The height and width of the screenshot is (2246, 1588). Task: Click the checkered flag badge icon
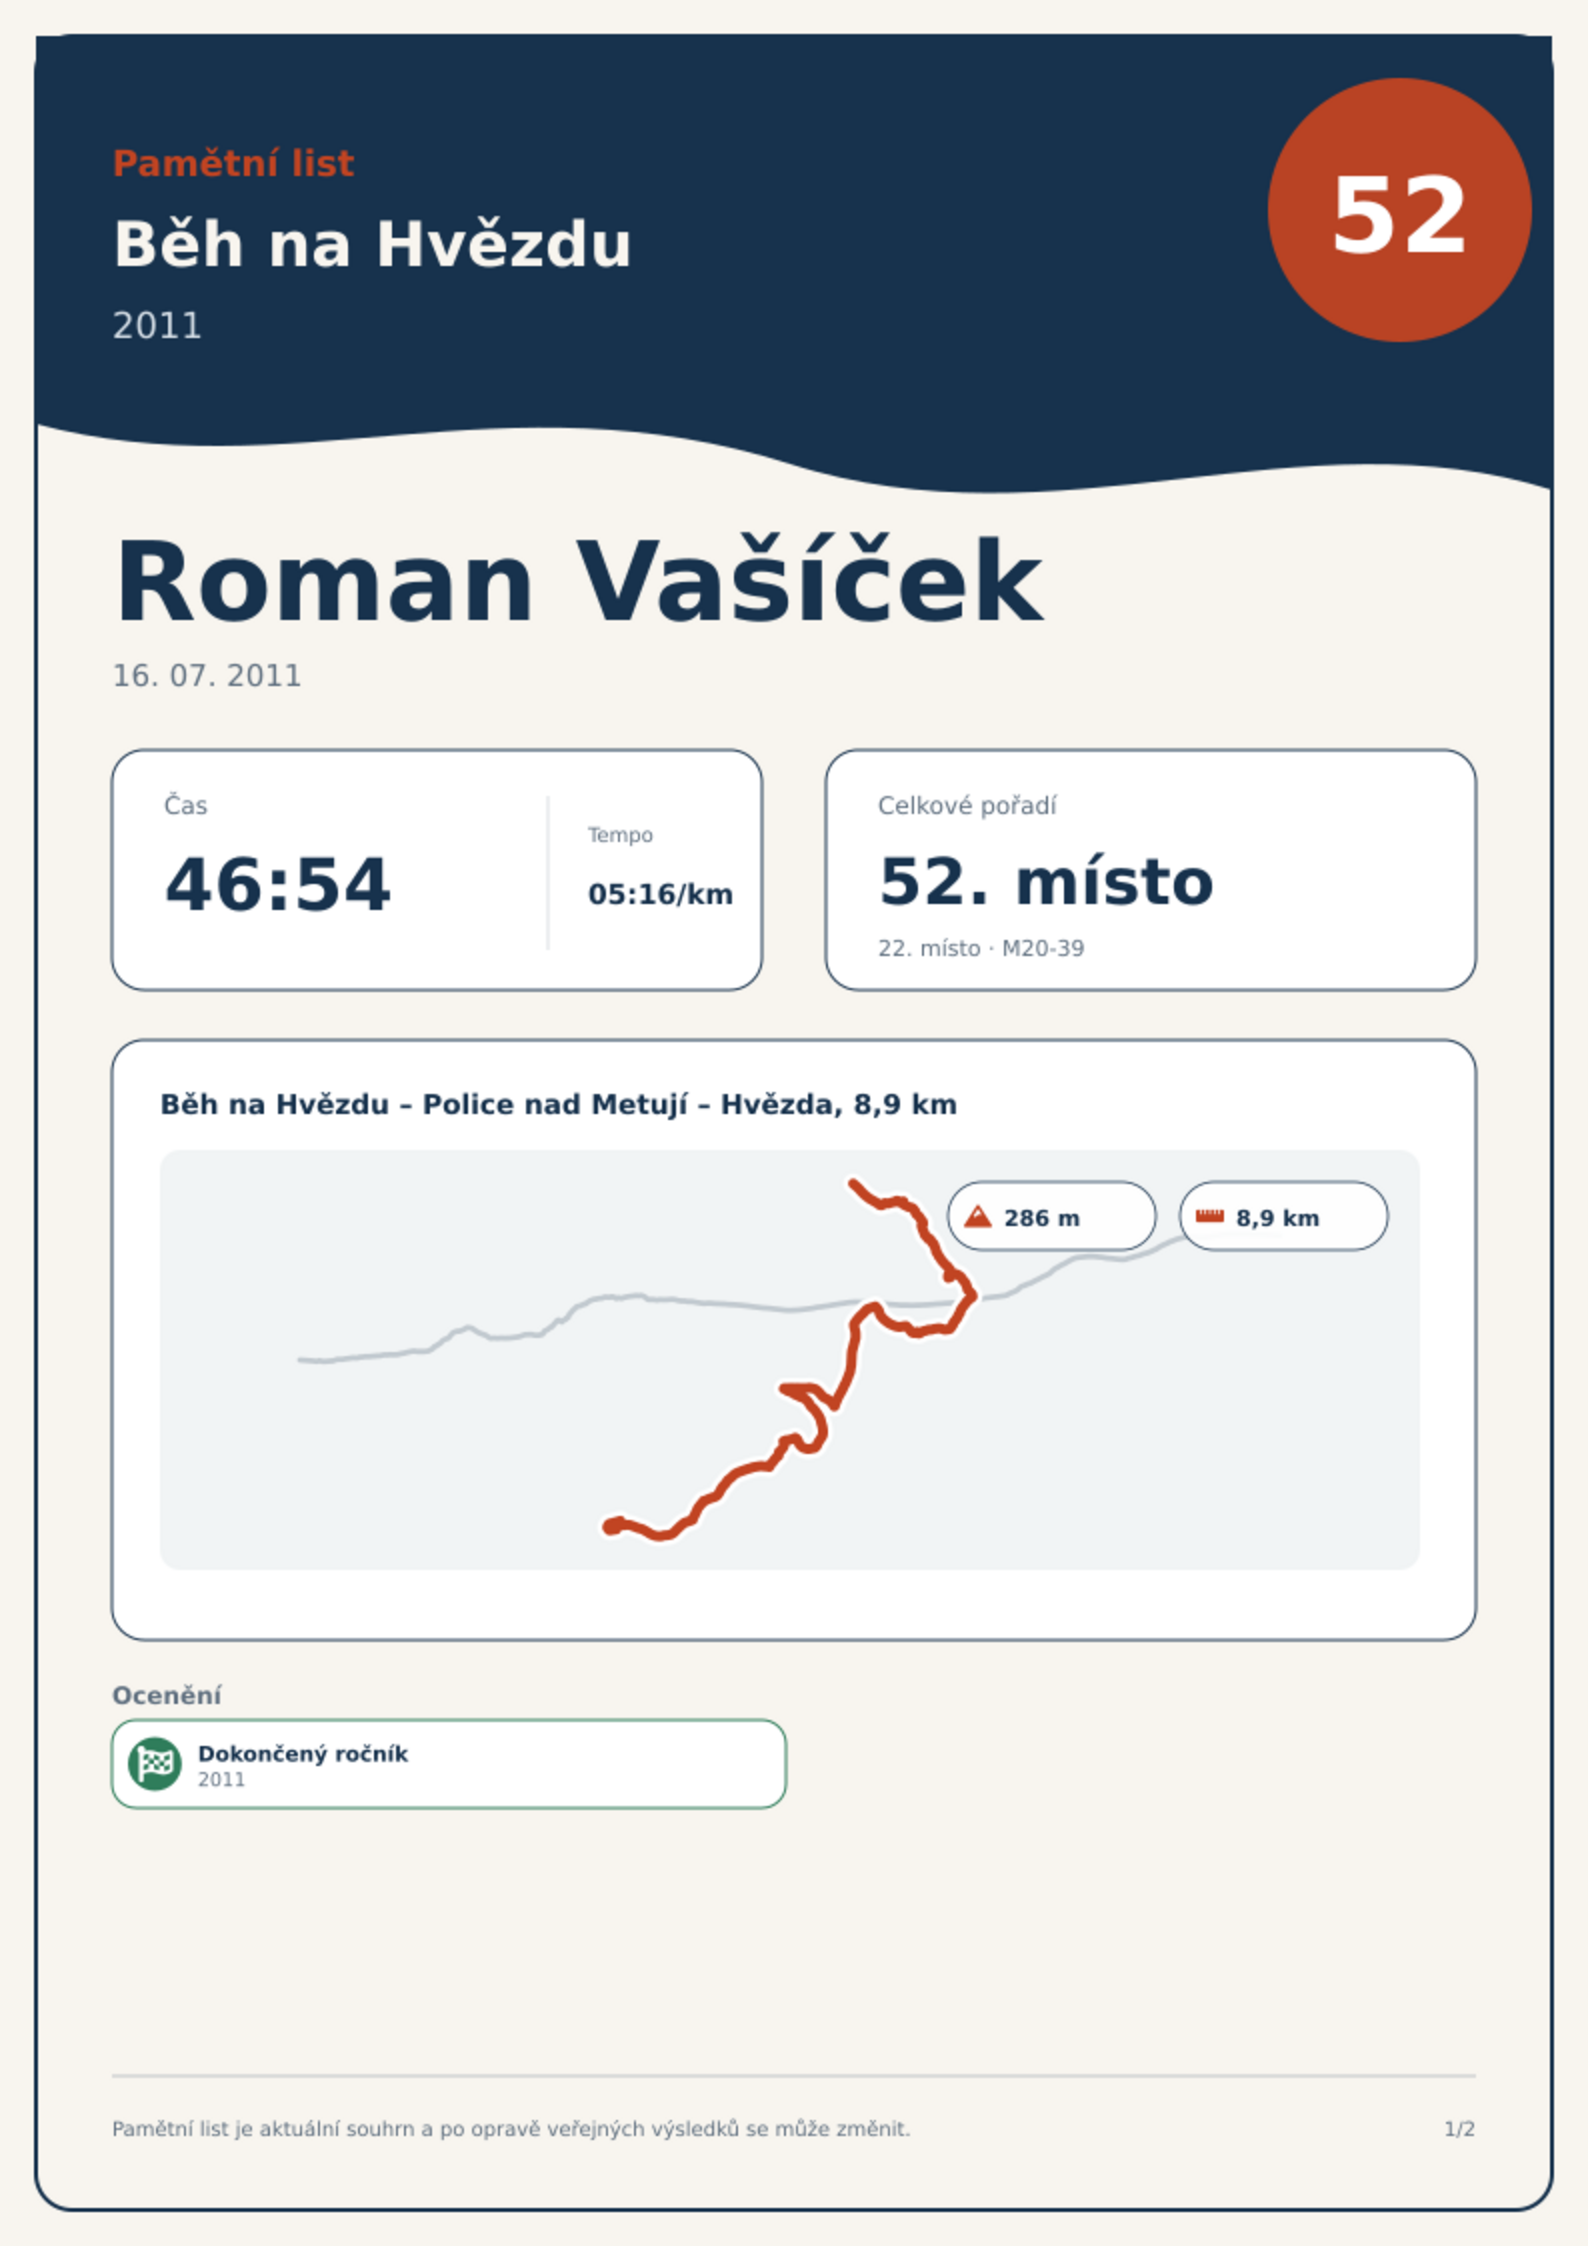coord(155,1763)
